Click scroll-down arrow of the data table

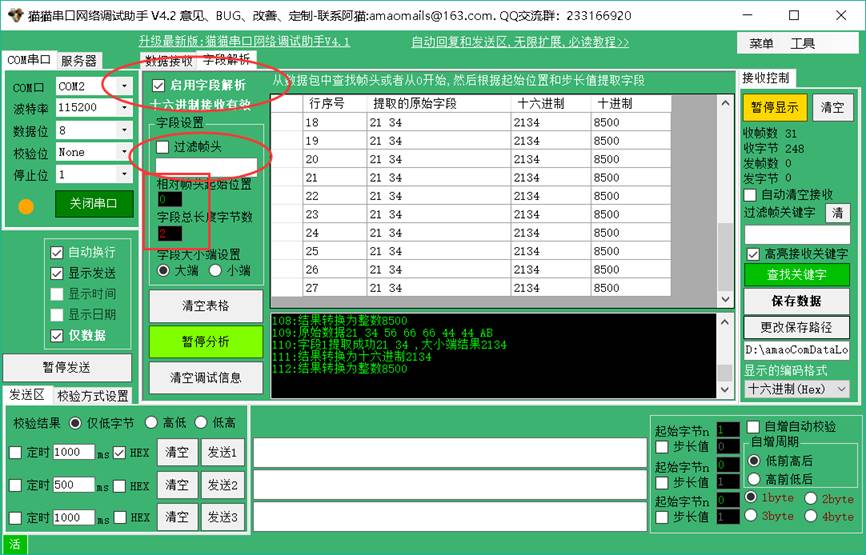click(726, 298)
